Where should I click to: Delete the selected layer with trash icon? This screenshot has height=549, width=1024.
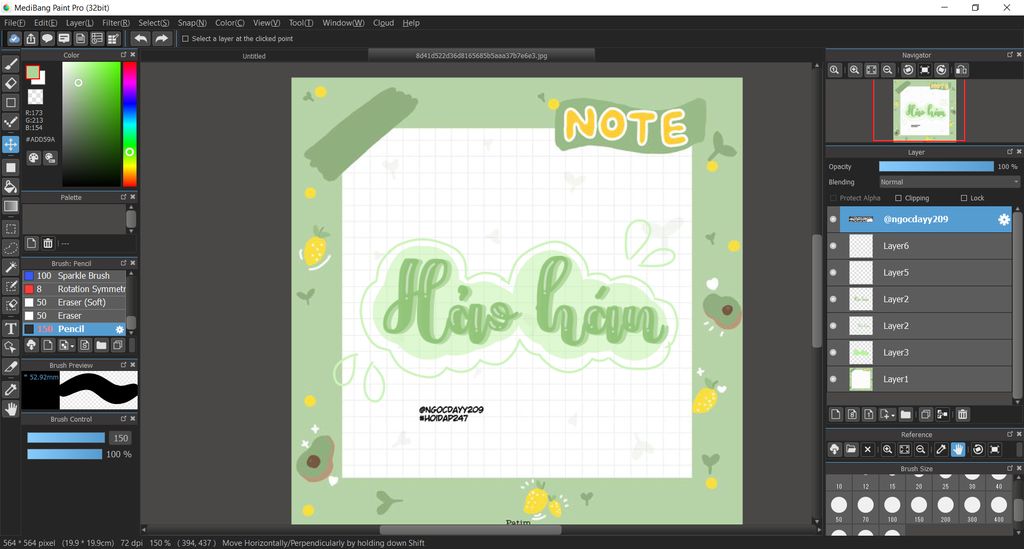962,414
